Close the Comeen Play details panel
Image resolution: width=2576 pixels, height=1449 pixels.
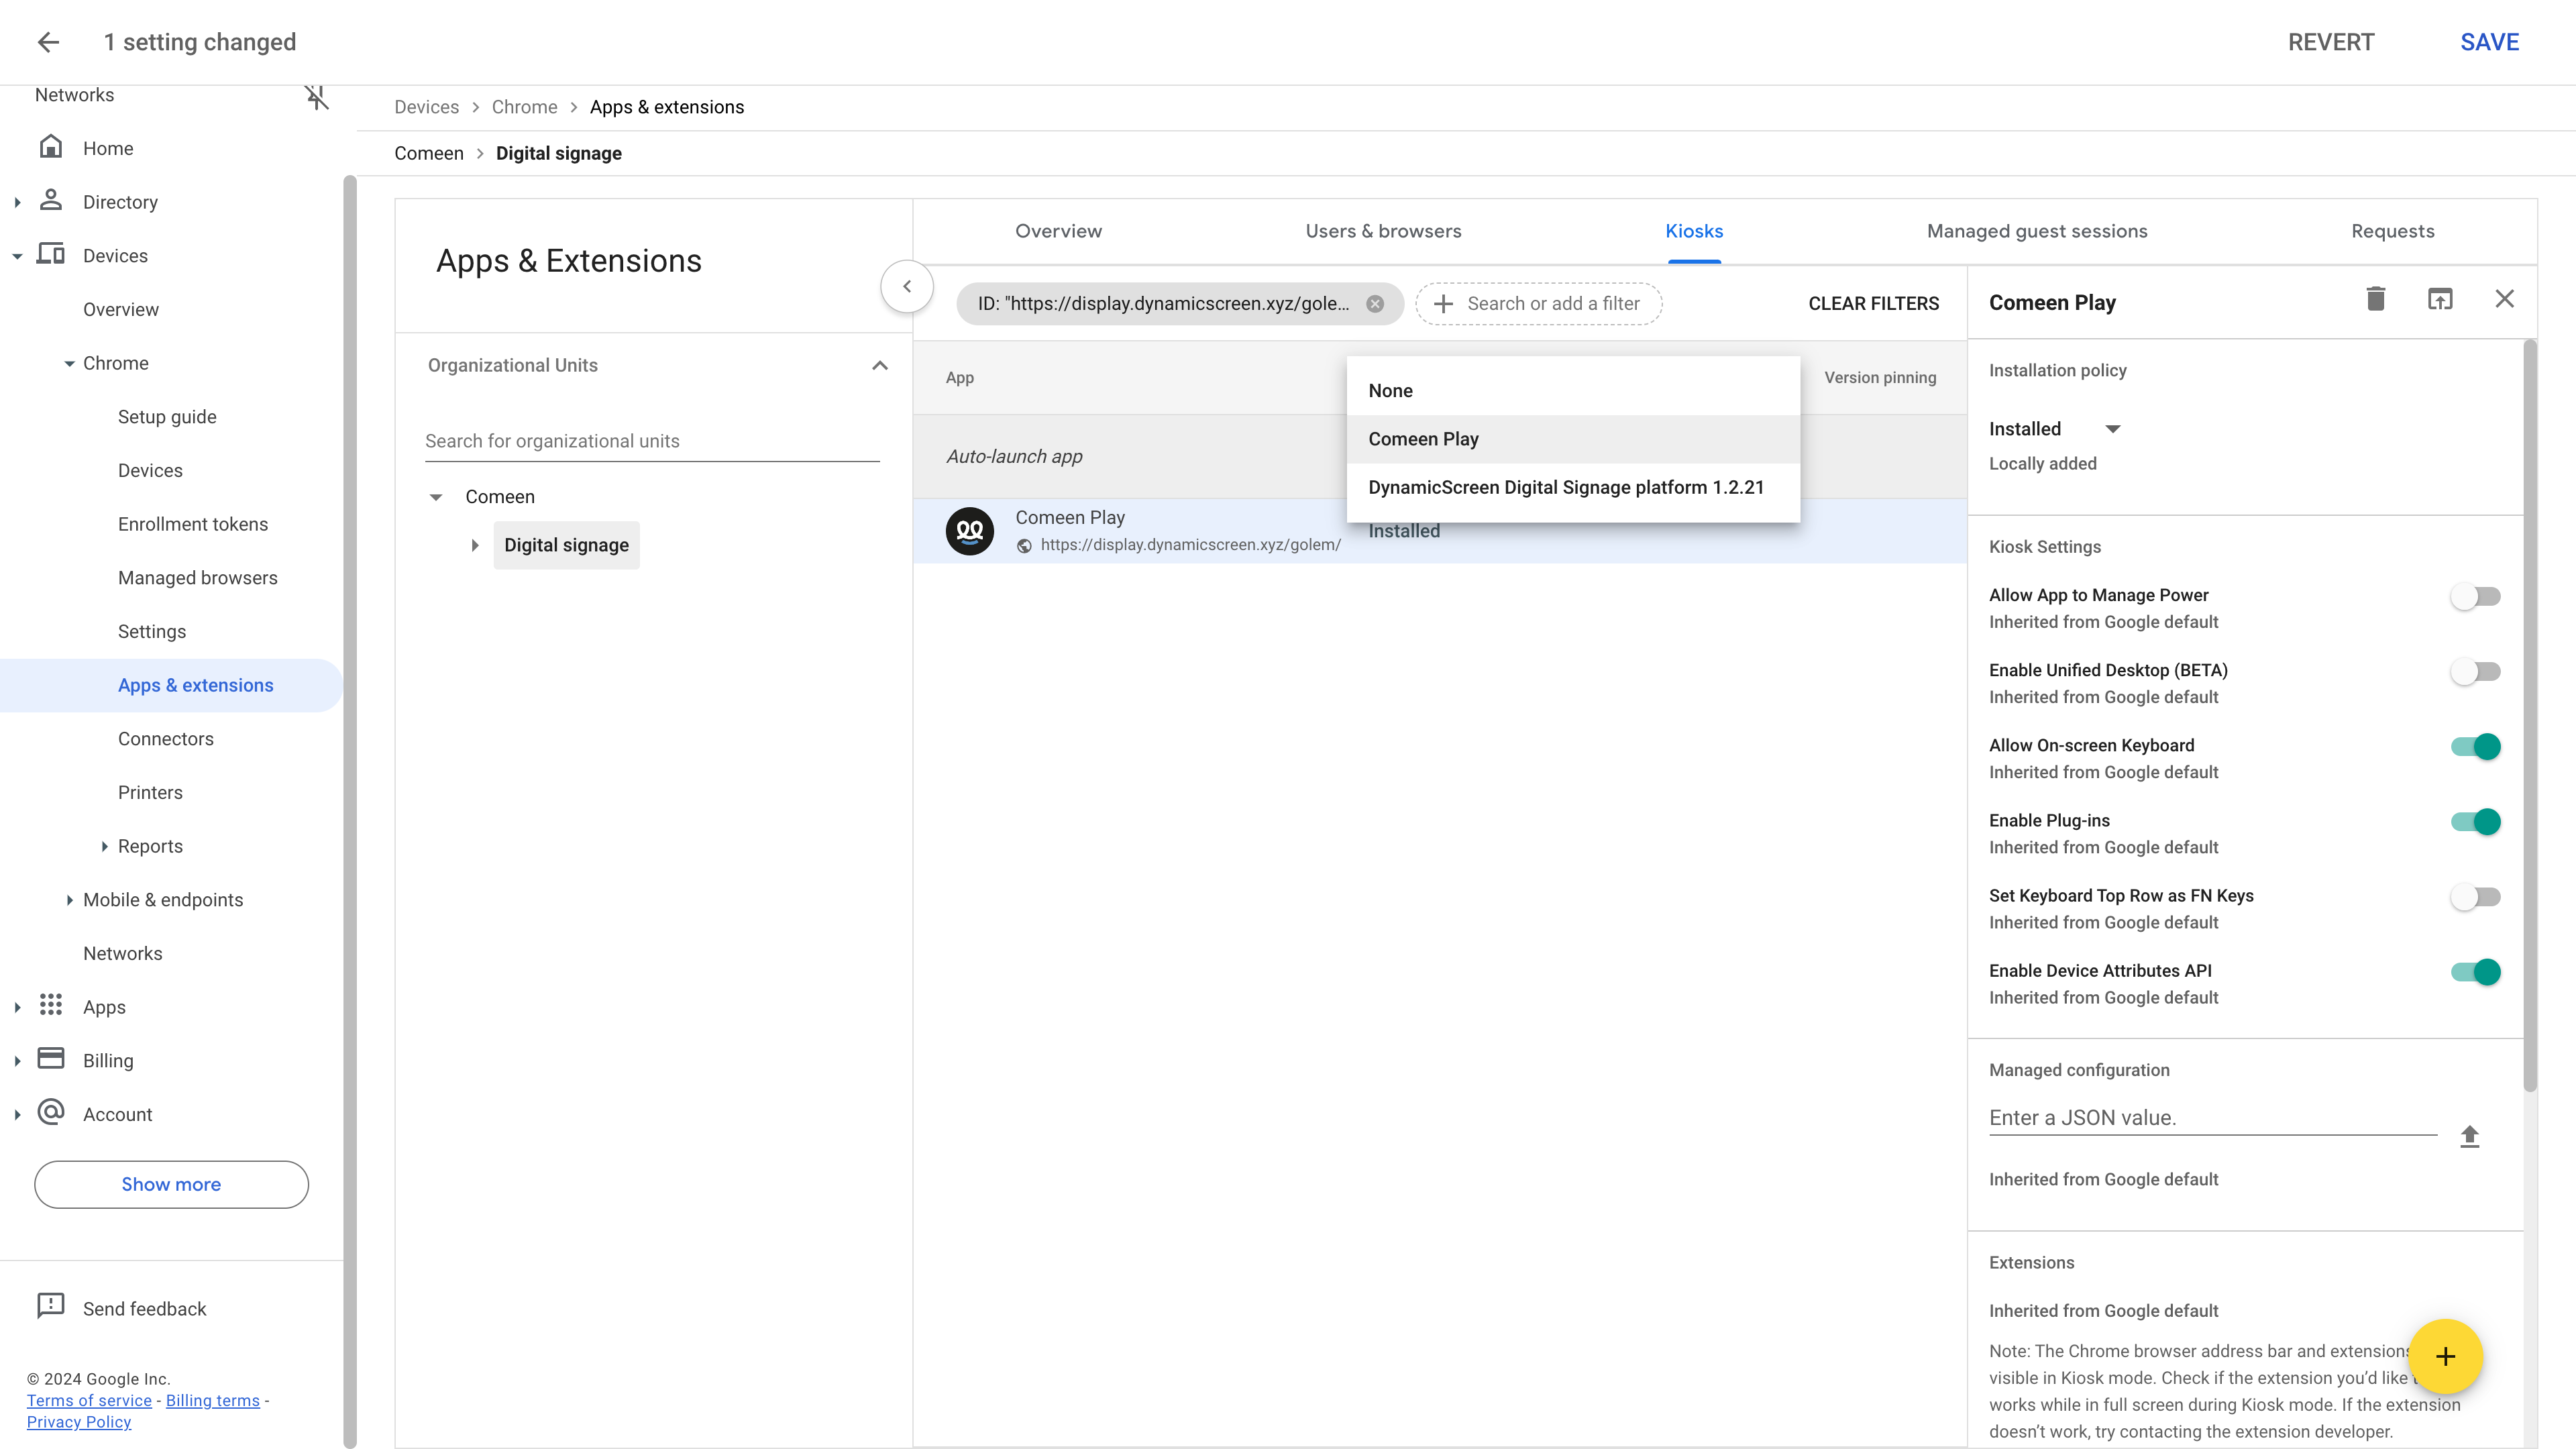2504,299
